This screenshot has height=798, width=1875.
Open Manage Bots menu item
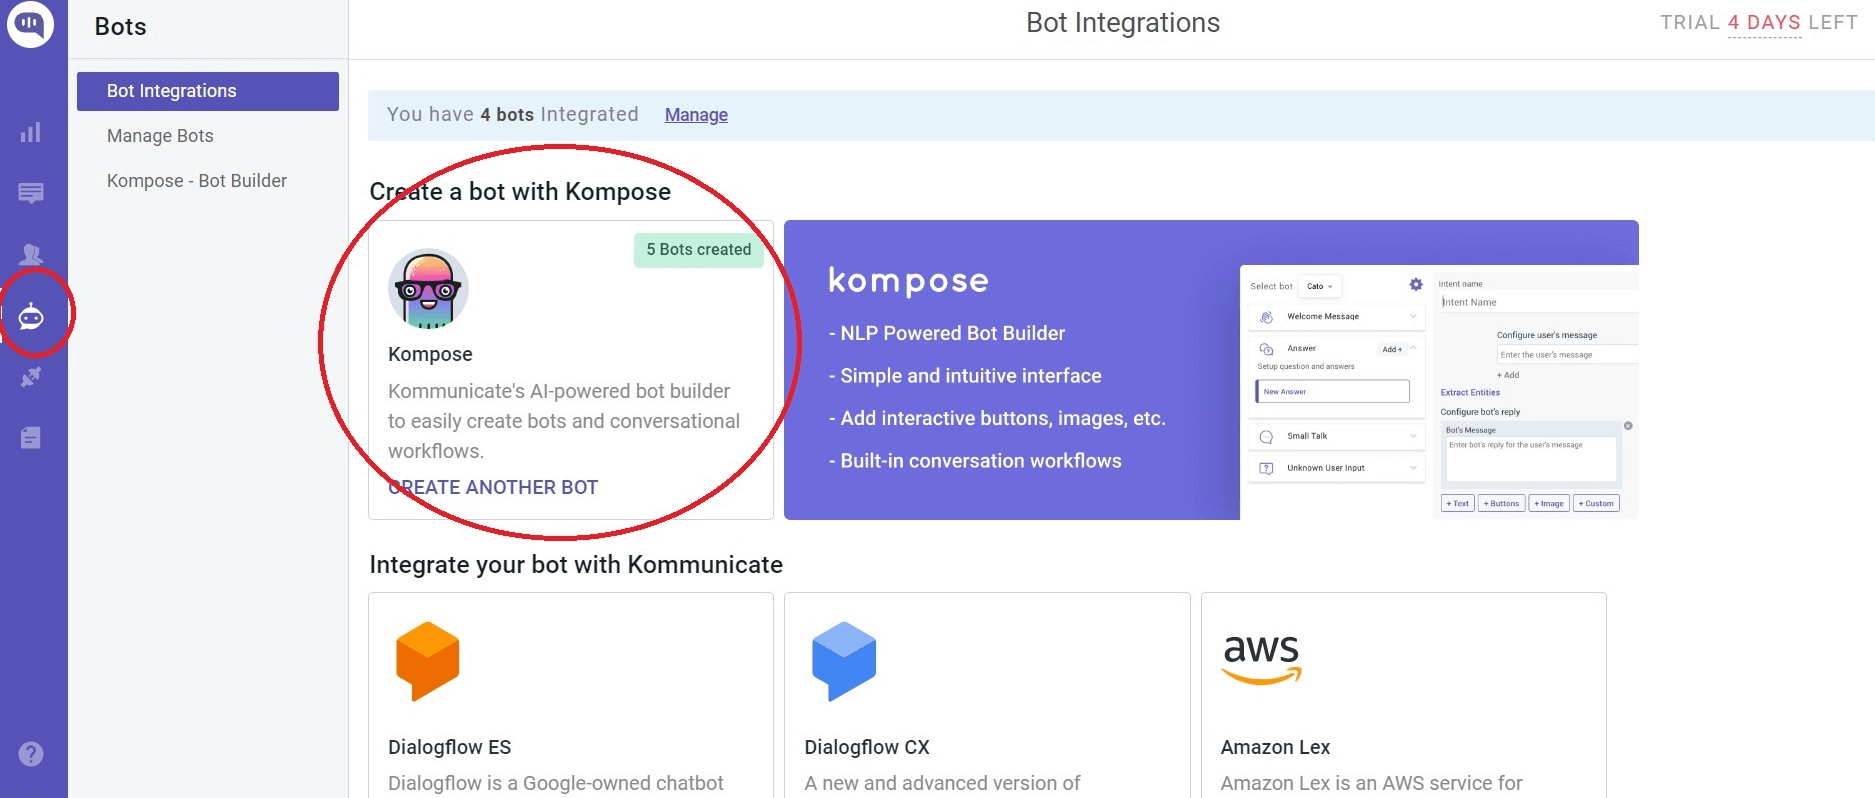pos(160,136)
